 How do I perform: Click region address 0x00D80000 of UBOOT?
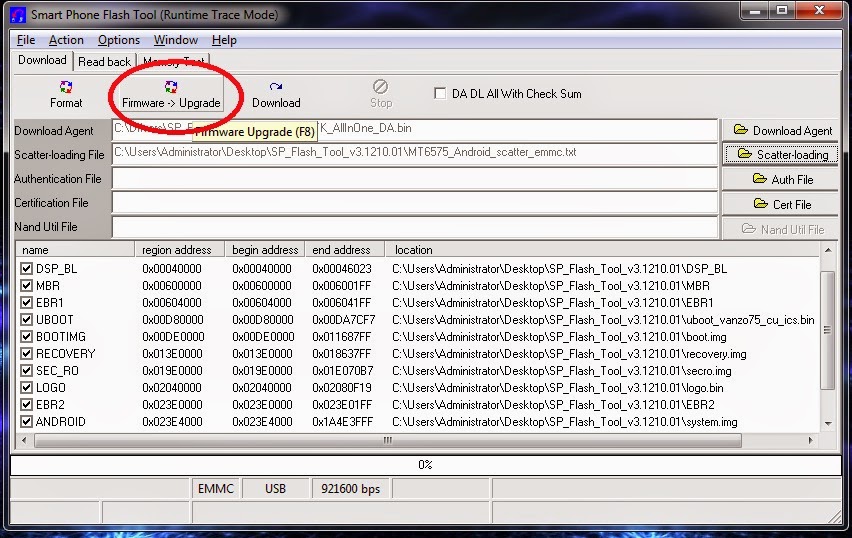coord(173,320)
